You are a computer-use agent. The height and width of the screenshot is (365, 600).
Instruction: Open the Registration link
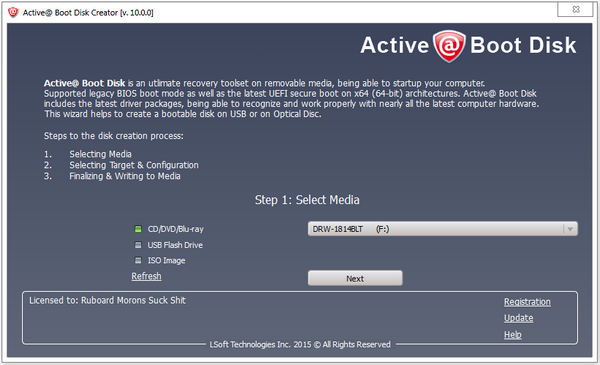527,302
